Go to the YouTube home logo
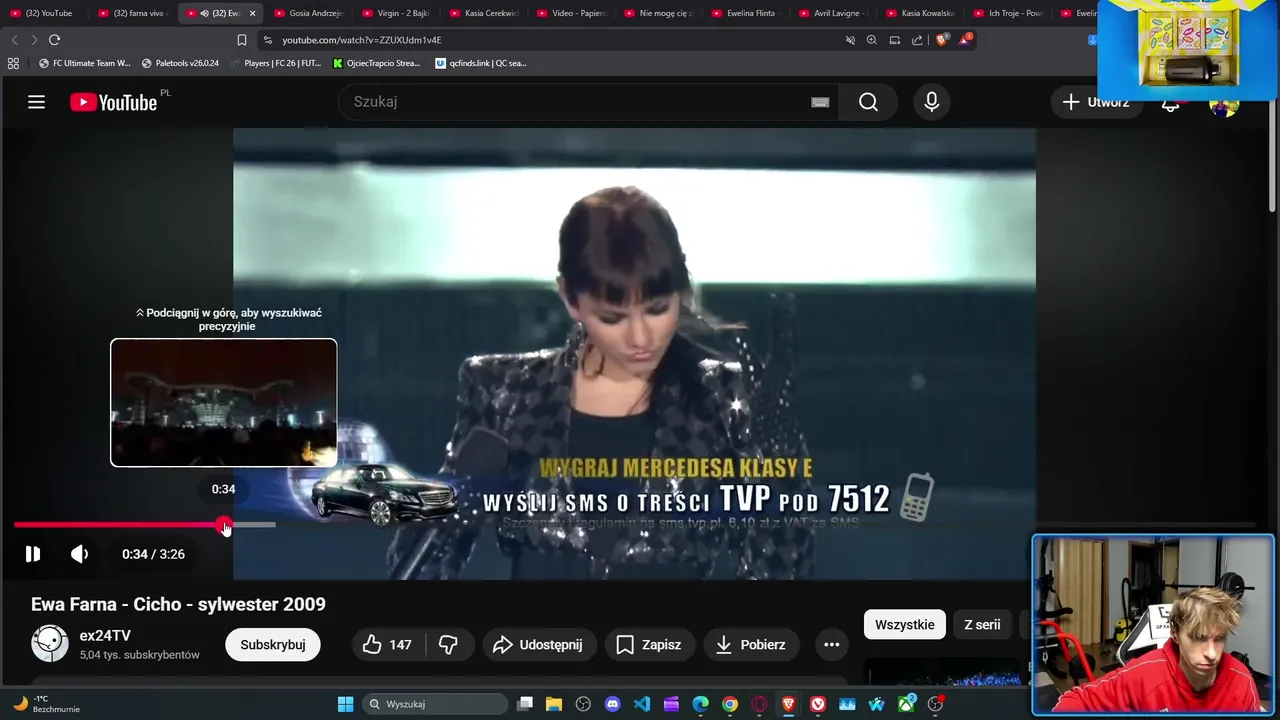This screenshot has height=720, width=1280. coord(113,102)
